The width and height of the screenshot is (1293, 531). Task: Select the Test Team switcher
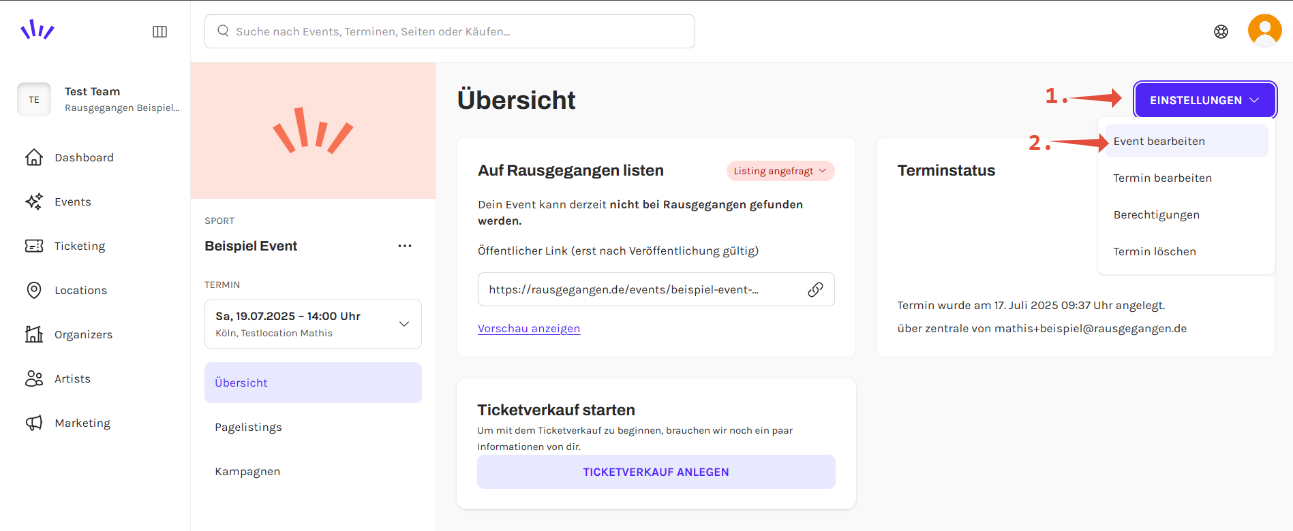click(100, 99)
